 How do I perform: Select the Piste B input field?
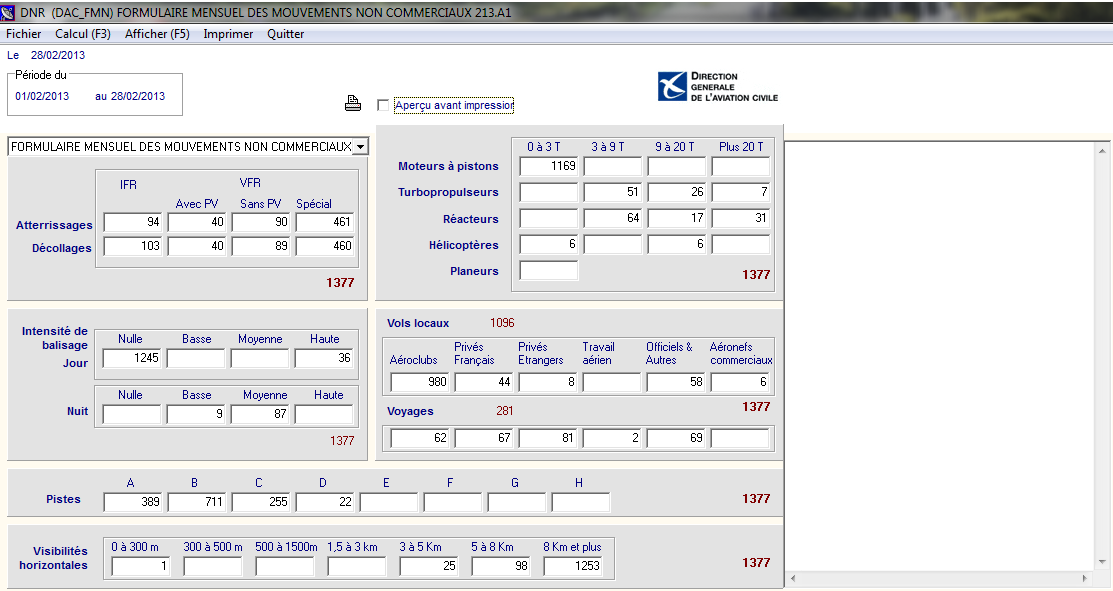coord(197,502)
